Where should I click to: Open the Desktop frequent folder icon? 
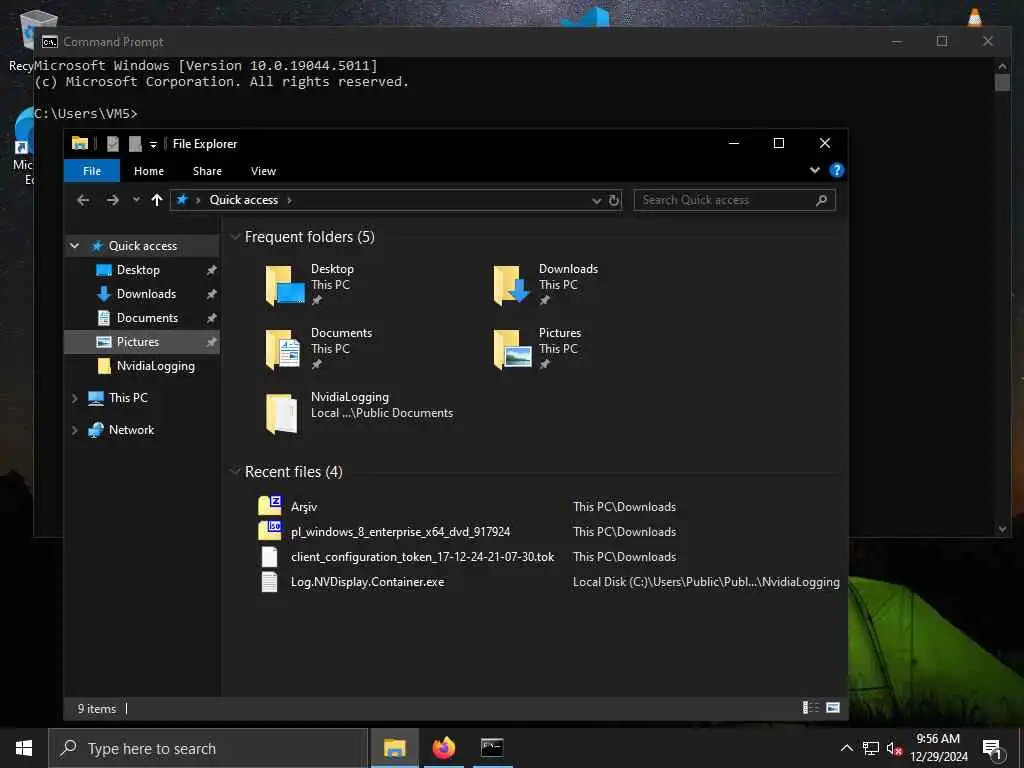click(285, 285)
